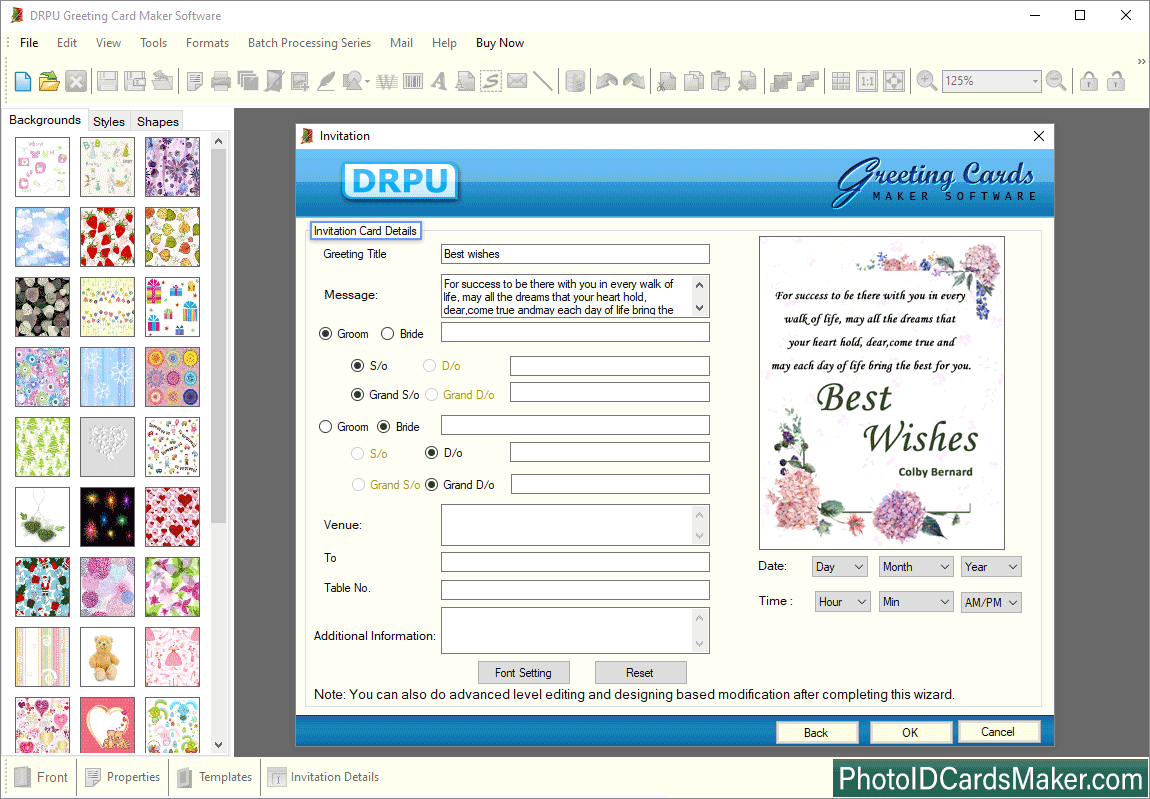
Task: Click the 1:1 actual size icon
Action: coord(867,81)
